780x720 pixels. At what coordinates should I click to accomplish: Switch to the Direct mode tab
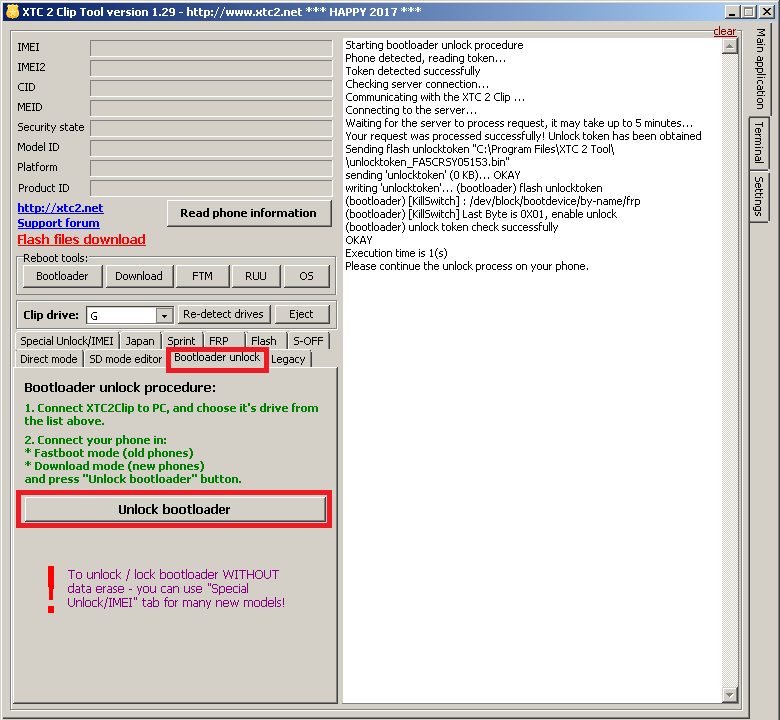coord(49,359)
